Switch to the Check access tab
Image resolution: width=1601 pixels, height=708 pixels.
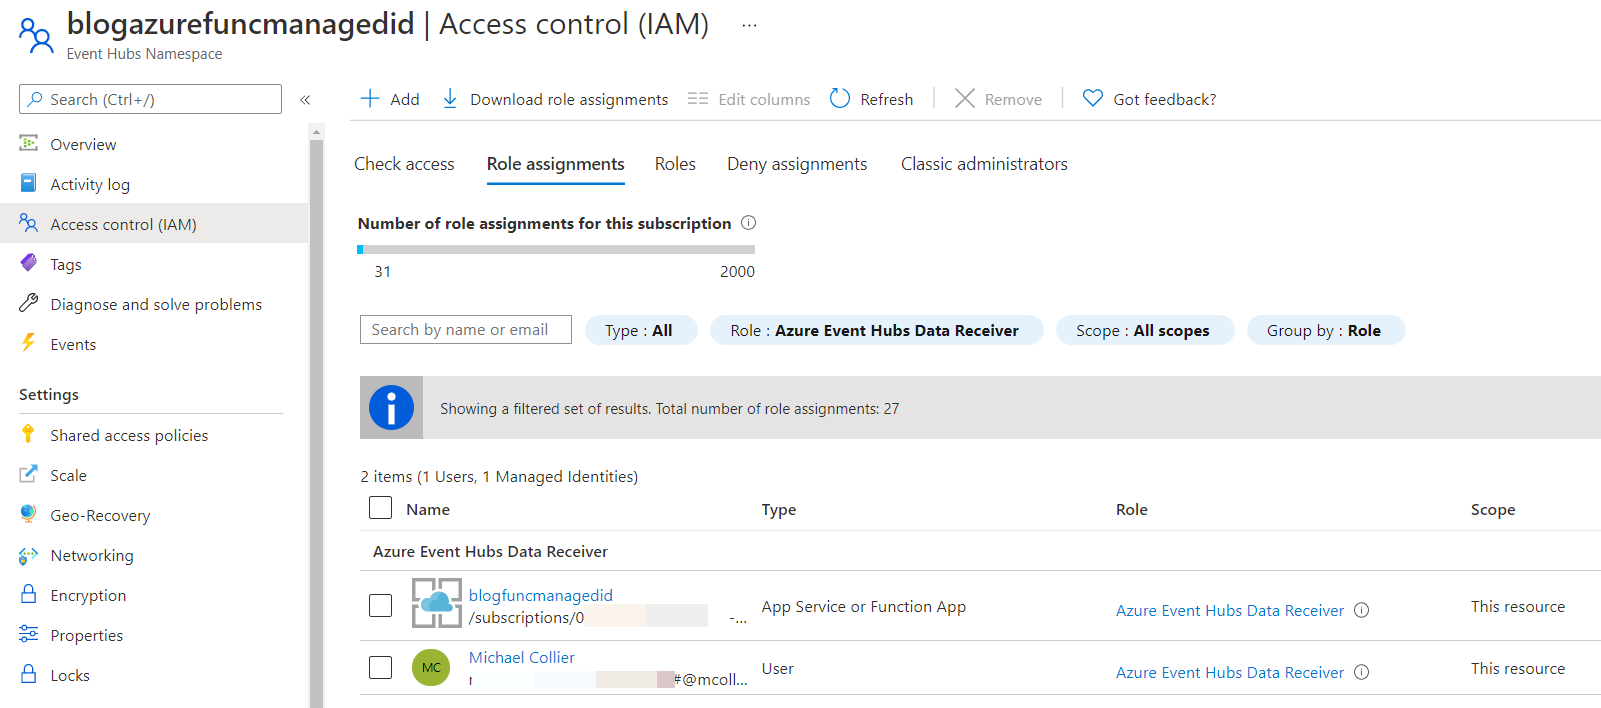point(404,164)
